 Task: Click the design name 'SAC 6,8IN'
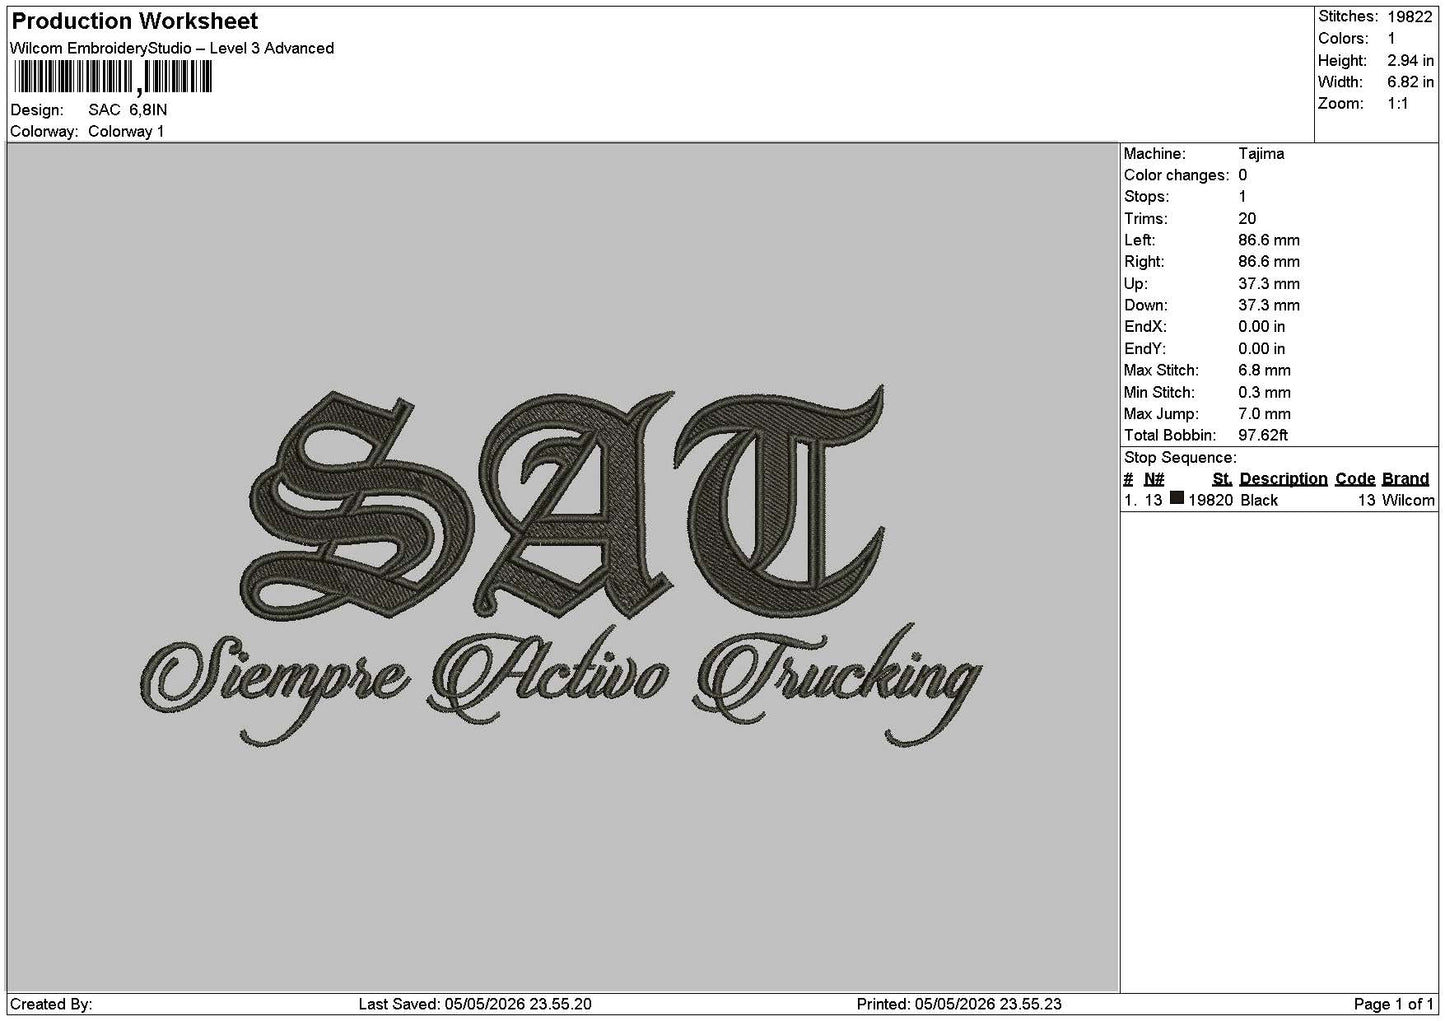click(128, 110)
